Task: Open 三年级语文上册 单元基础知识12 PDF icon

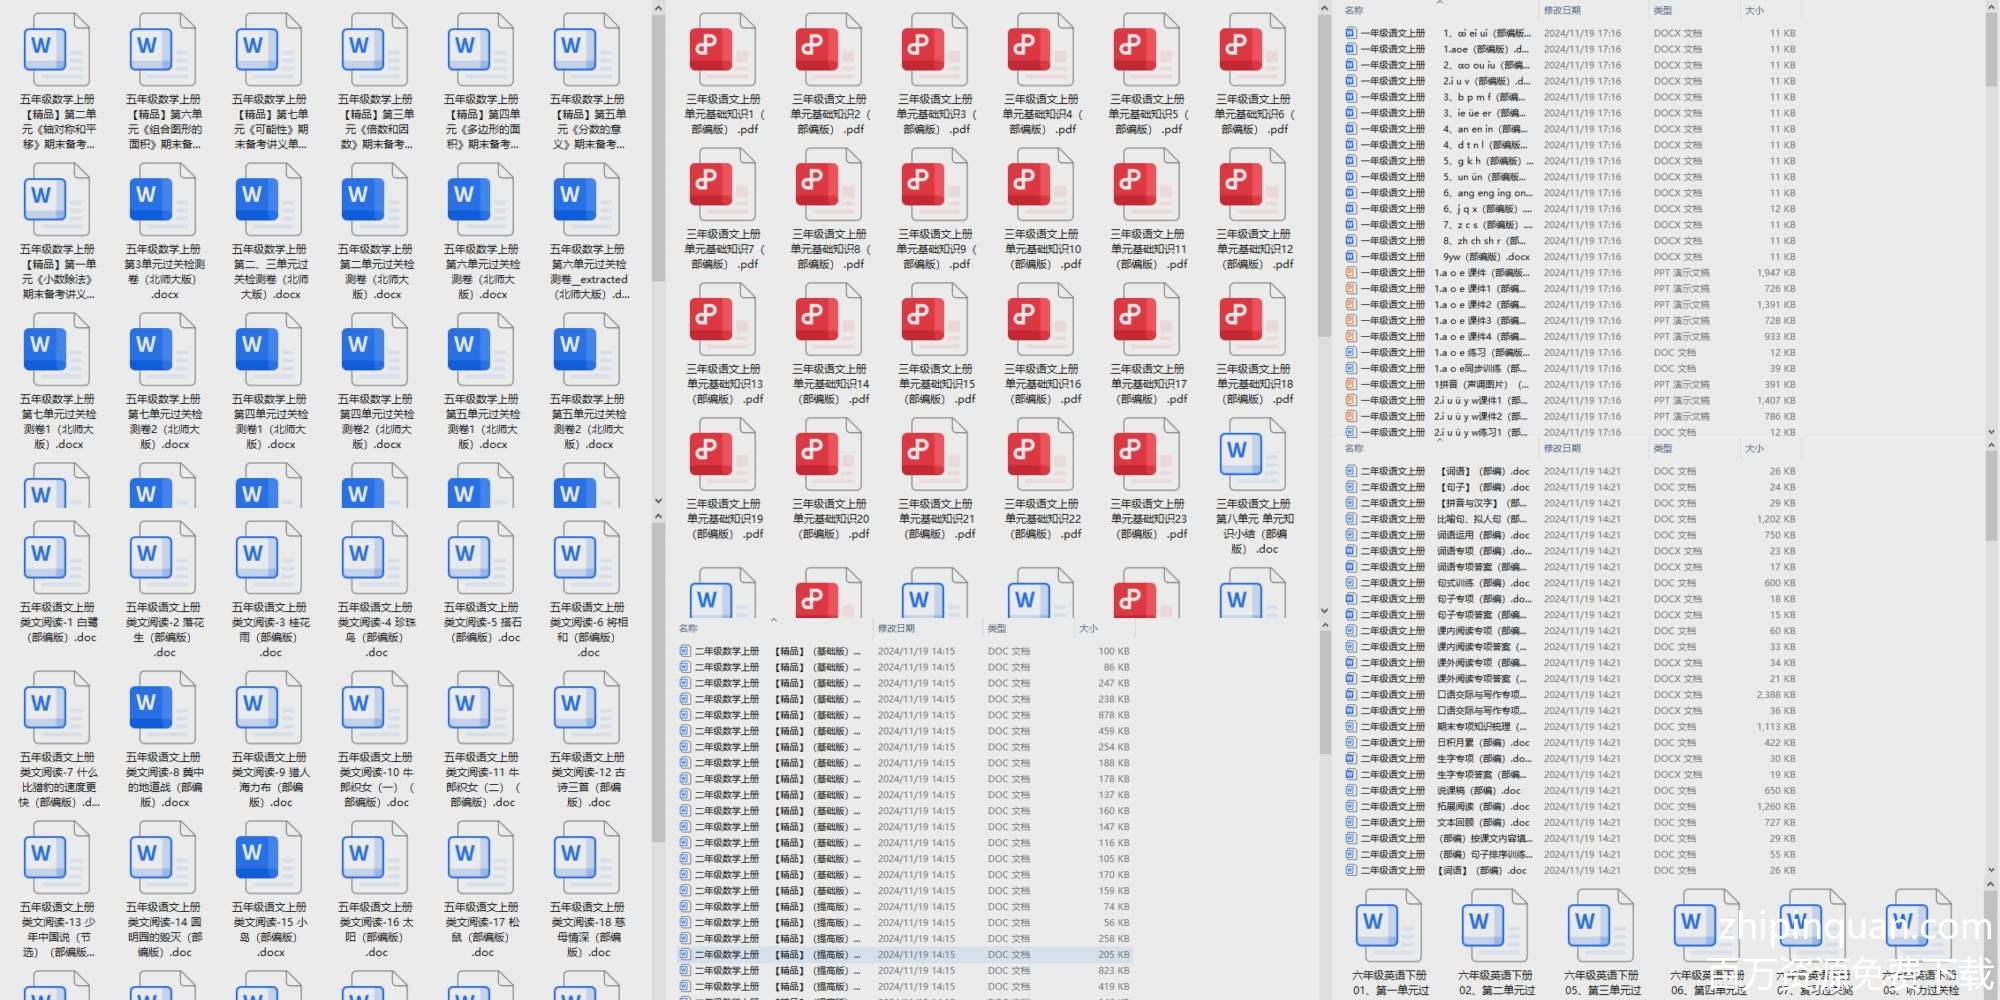Action: click(x=1252, y=183)
